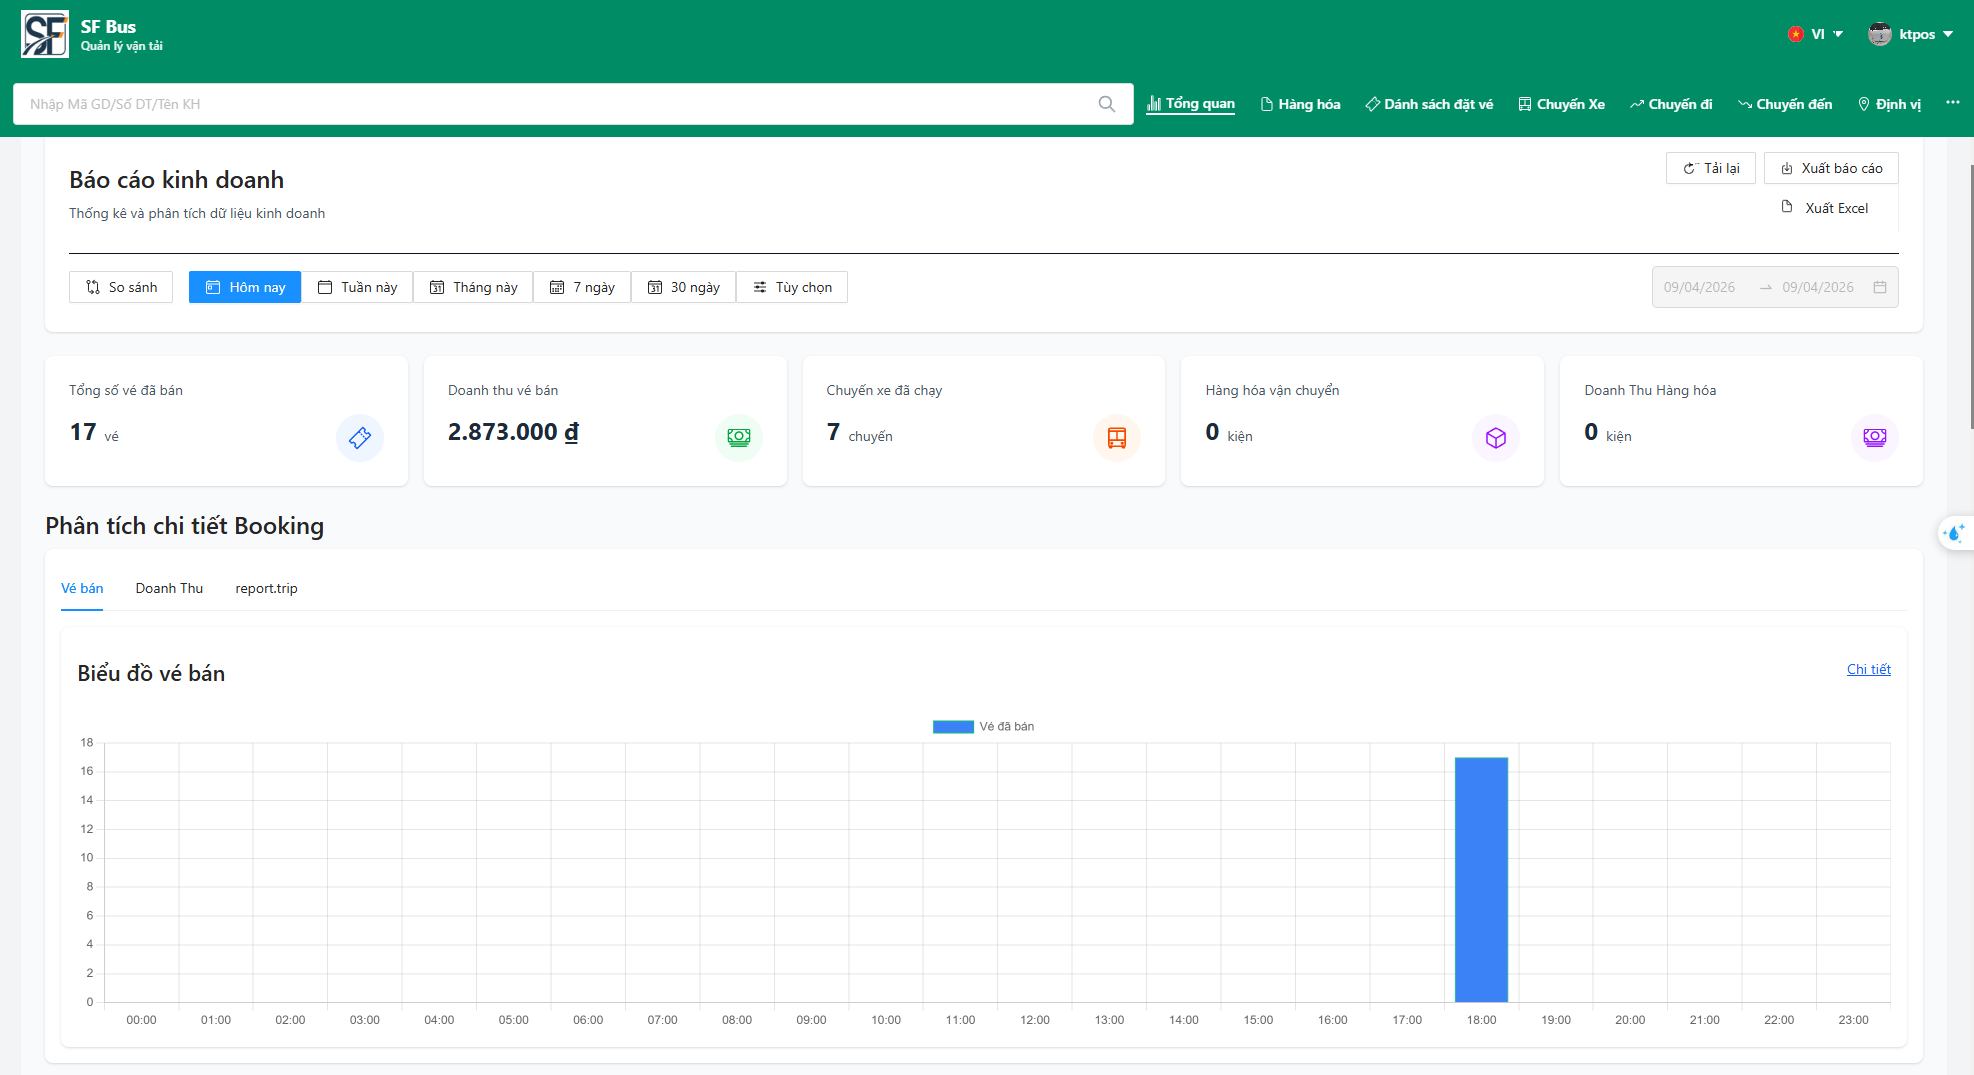
Task: Toggle the 'Vé đã bán' chart legend
Action: coord(983,727)
